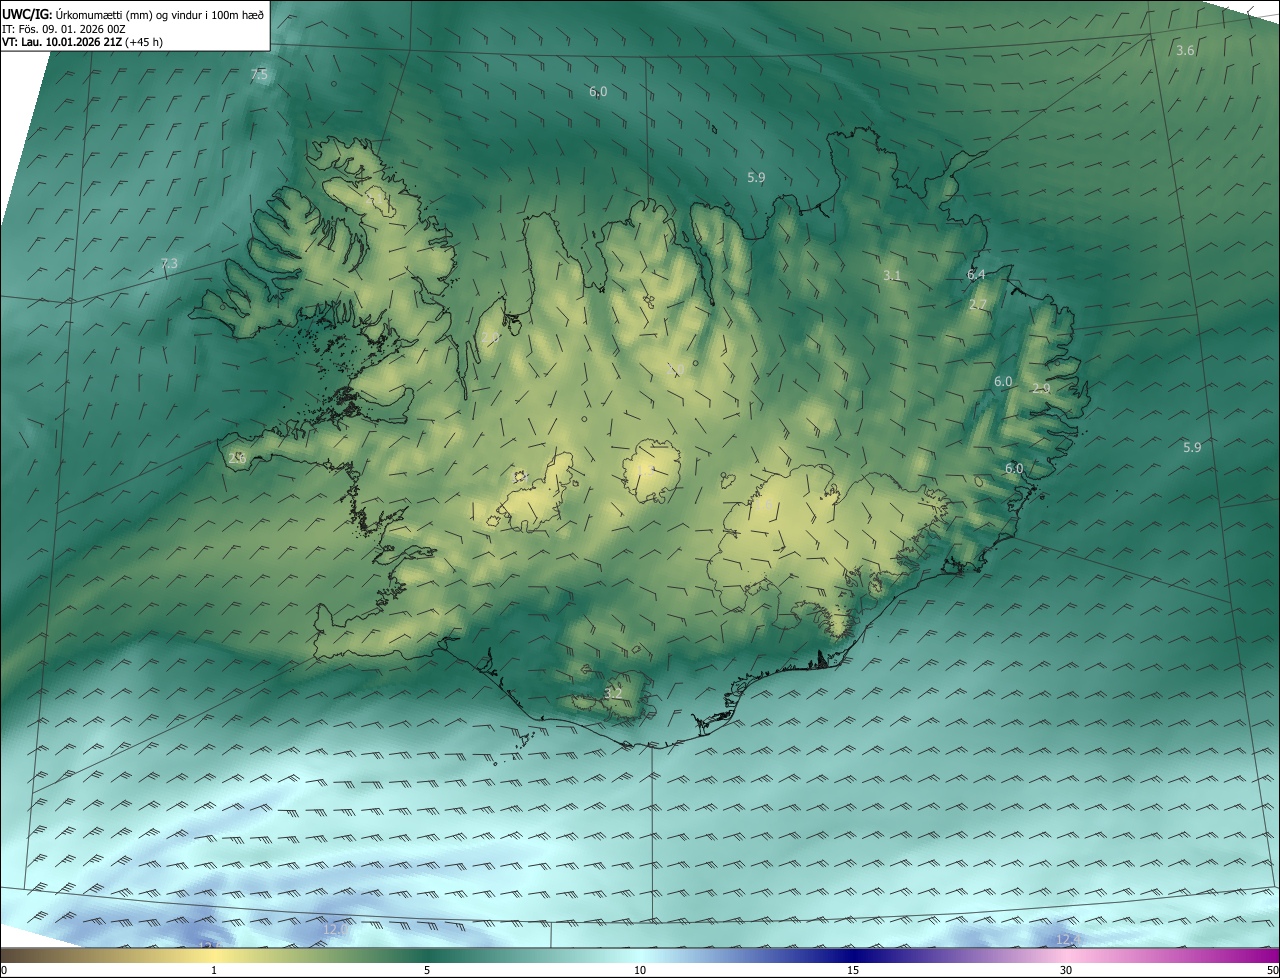Viewport: 1280px width, 978px height.
Task: Select the initialization time line "IT: Fös. 09. 01. 2026 00Z"
Action: coord(64,29)
